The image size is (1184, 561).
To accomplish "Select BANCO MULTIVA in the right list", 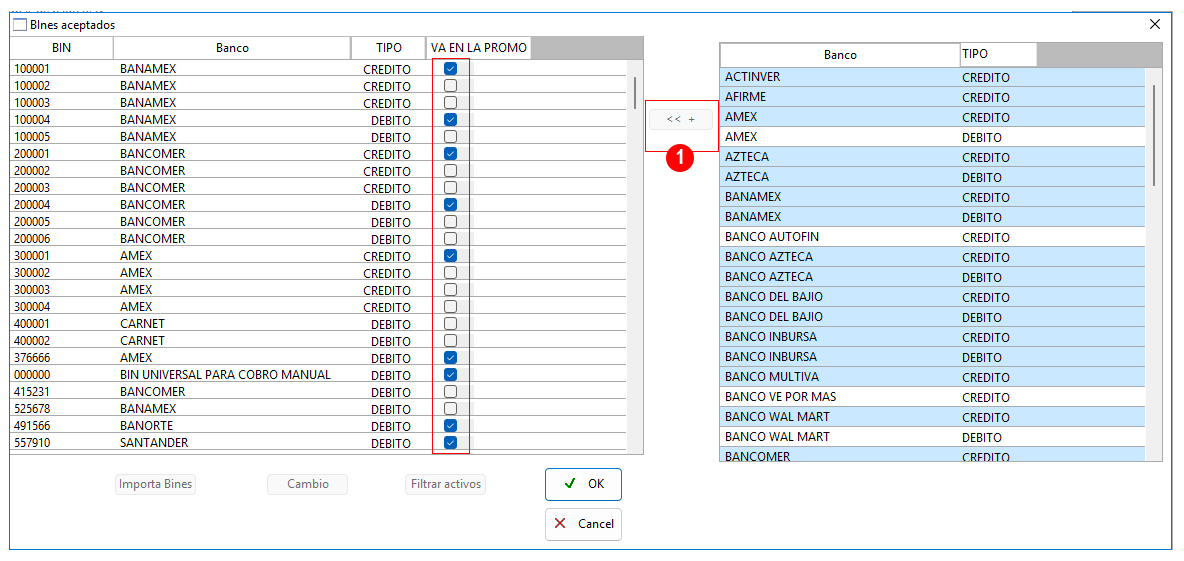I will (933, 377).
